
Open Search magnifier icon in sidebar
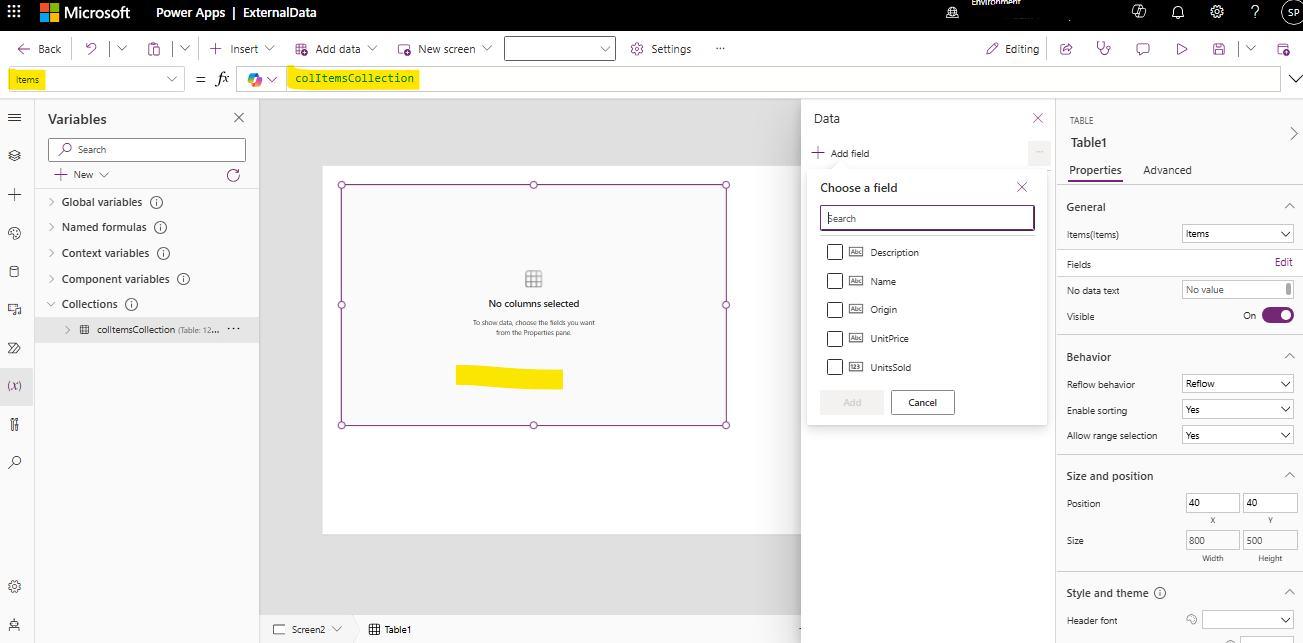click(14, 462)
